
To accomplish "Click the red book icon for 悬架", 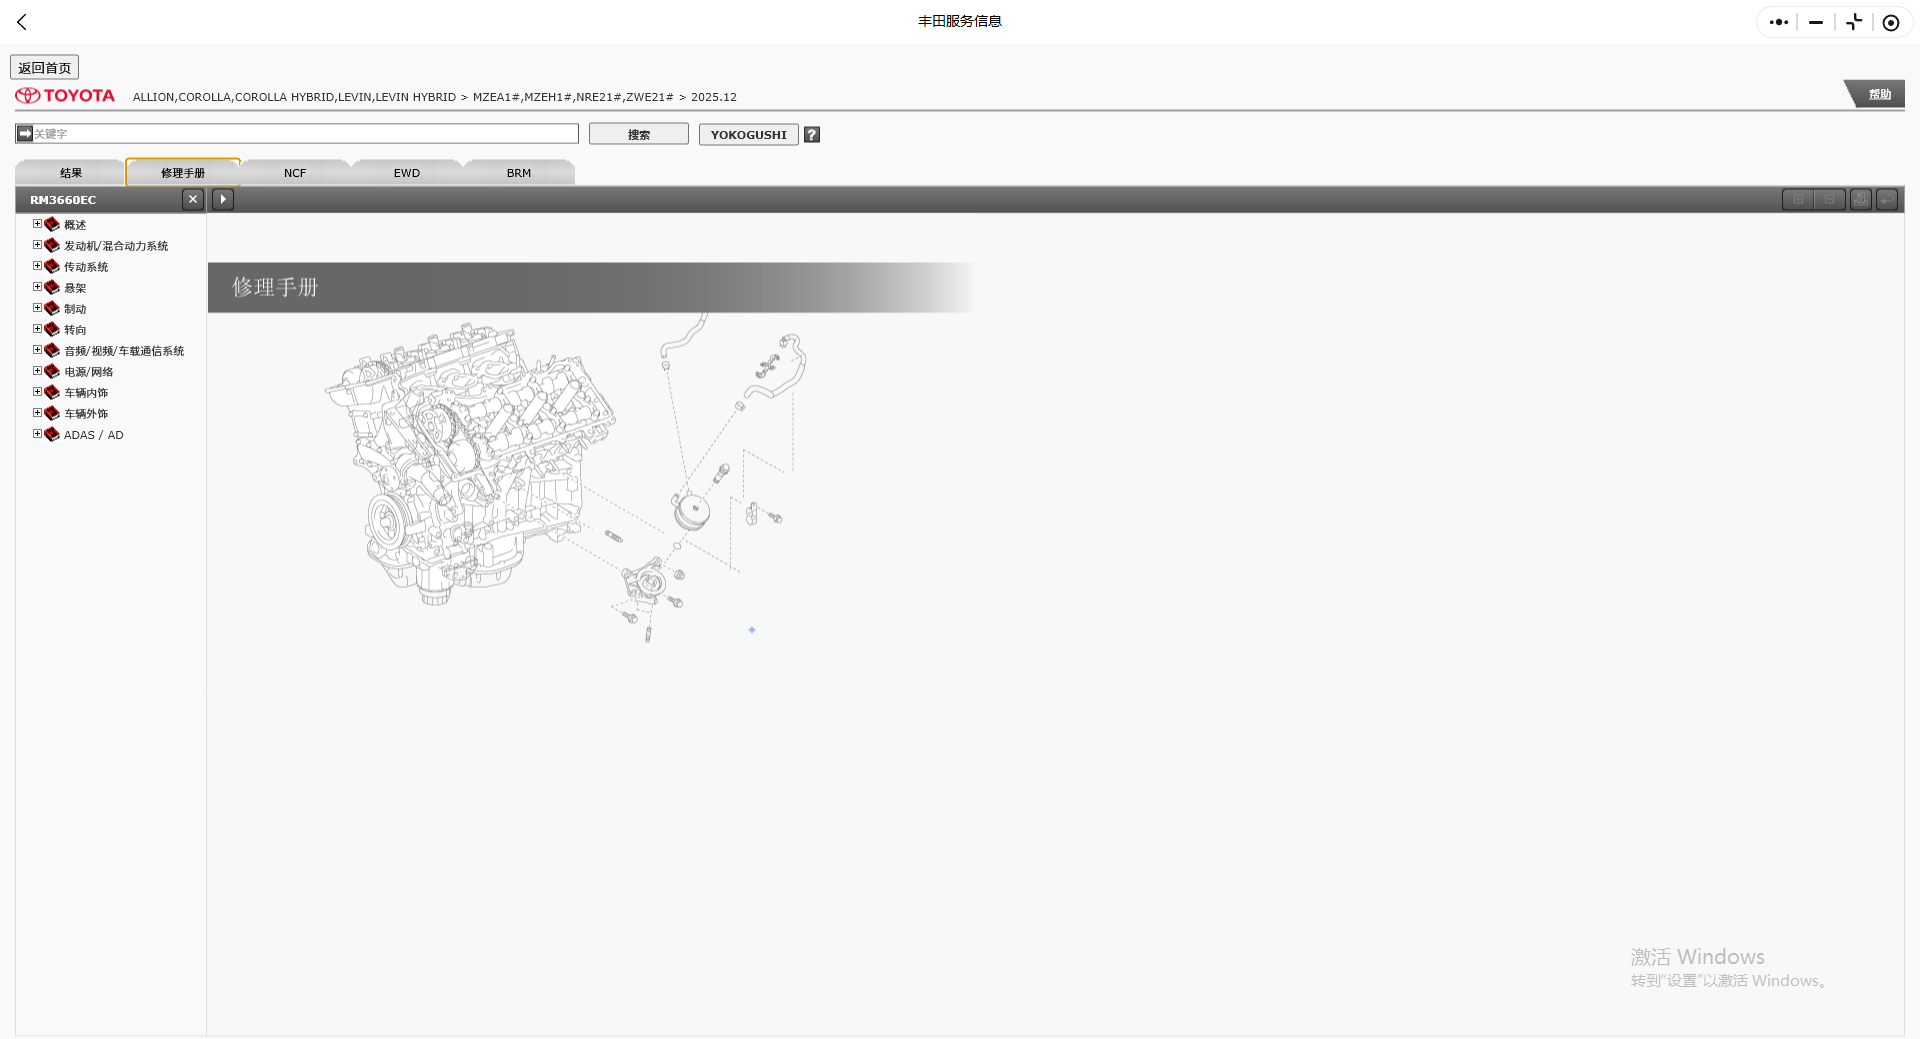I will point(52,287).
